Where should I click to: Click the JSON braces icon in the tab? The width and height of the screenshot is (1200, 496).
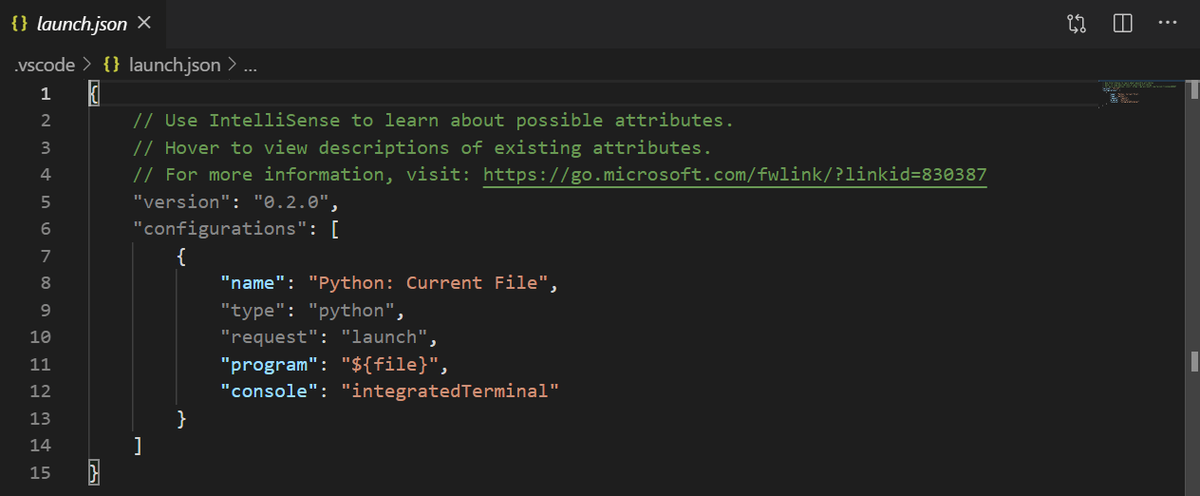(20, 23)
